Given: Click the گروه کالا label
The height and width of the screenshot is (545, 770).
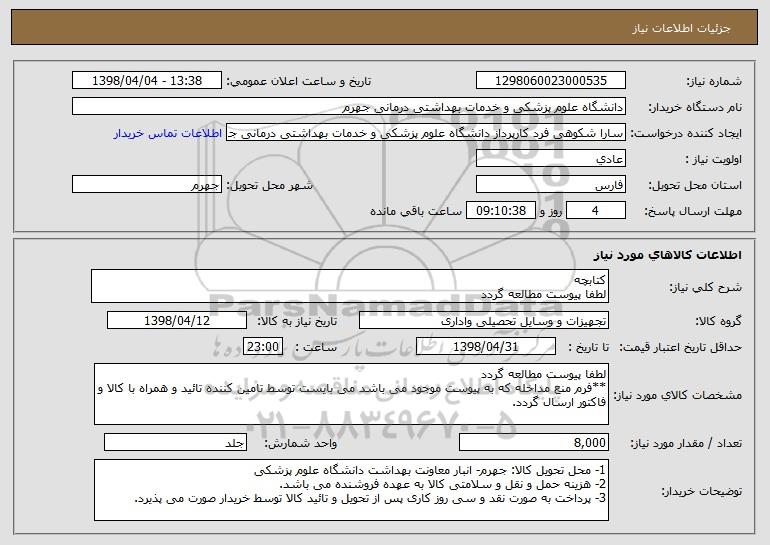Looking at the screenshot, I should tap(719, 321).
